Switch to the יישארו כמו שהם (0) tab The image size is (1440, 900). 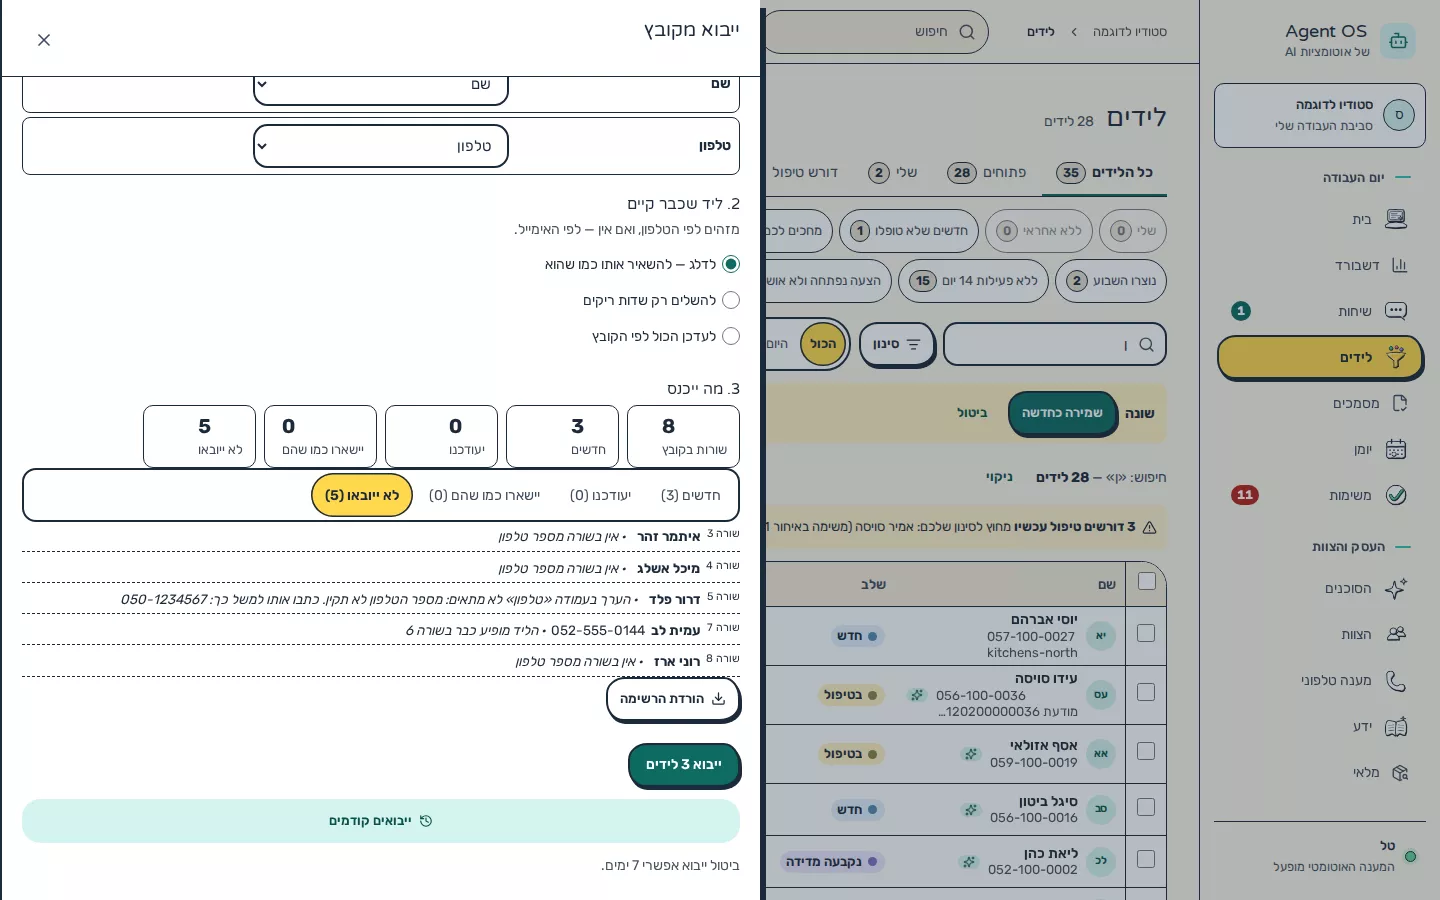point(485,495)
